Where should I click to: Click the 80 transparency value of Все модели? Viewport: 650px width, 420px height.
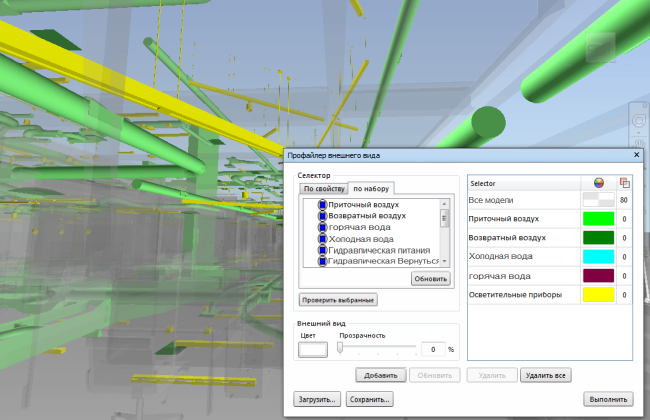624,200
